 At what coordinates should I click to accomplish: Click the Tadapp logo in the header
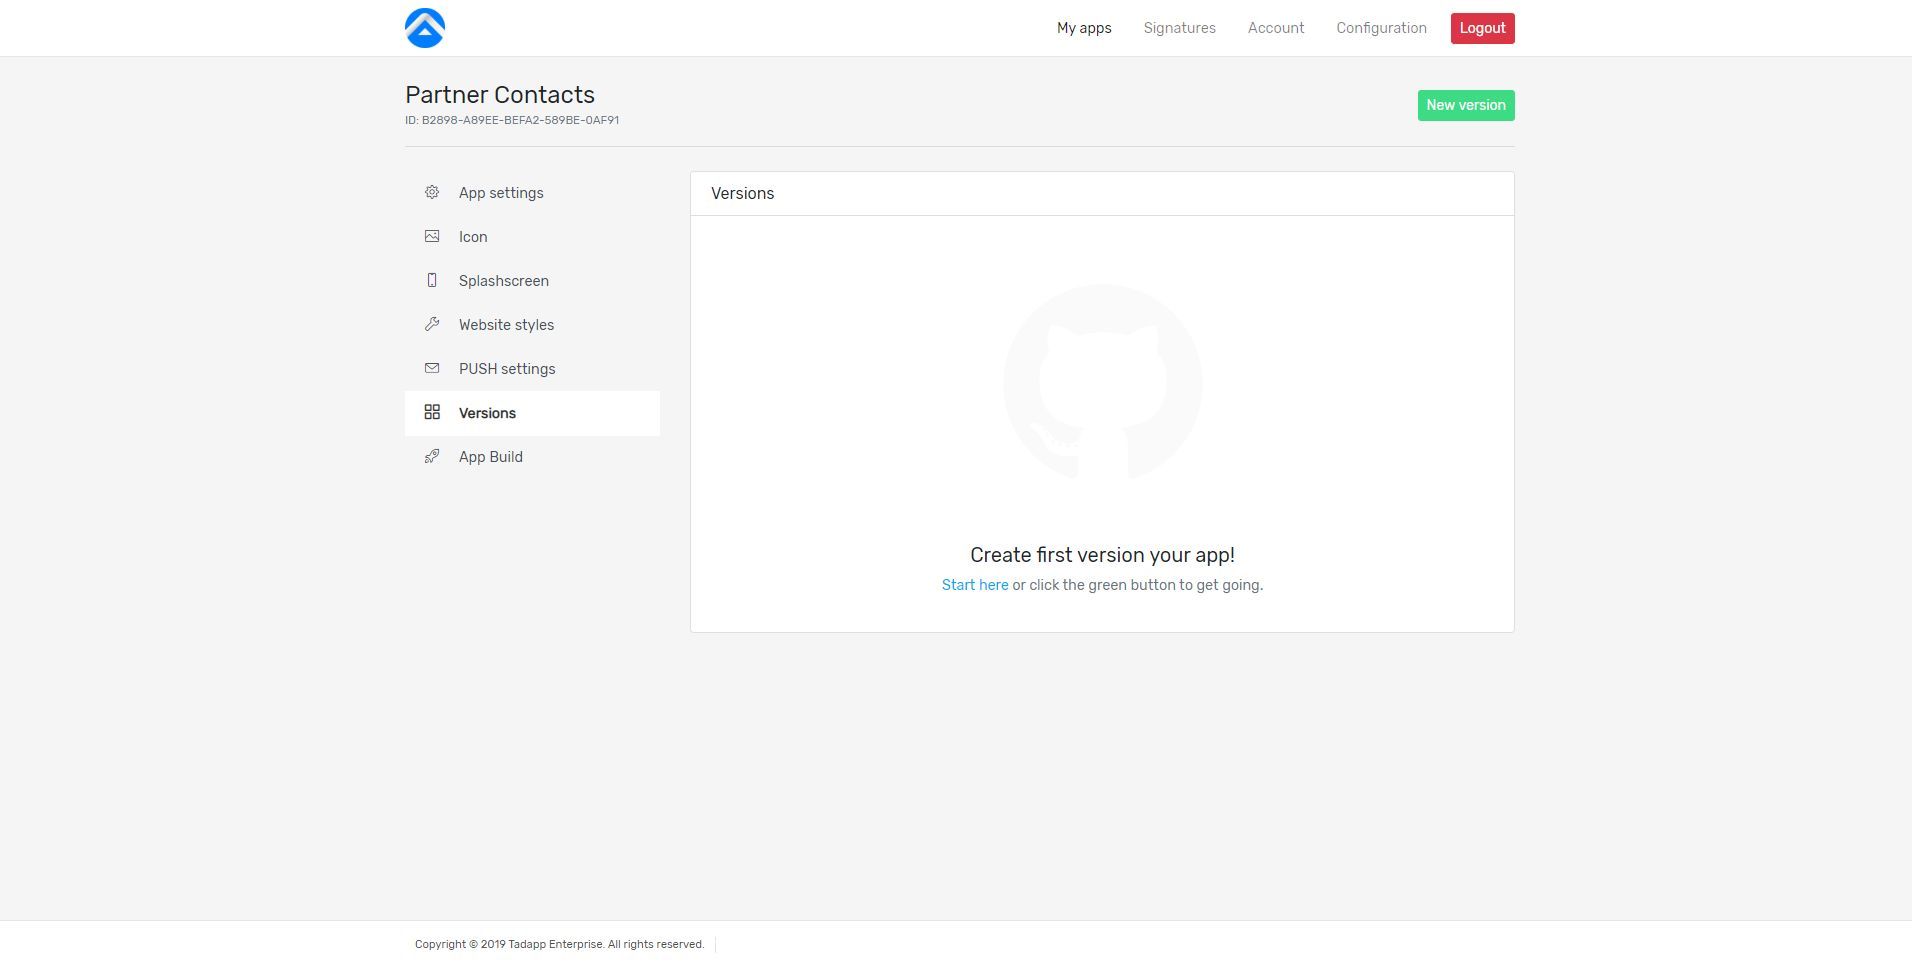pos(425,28)
